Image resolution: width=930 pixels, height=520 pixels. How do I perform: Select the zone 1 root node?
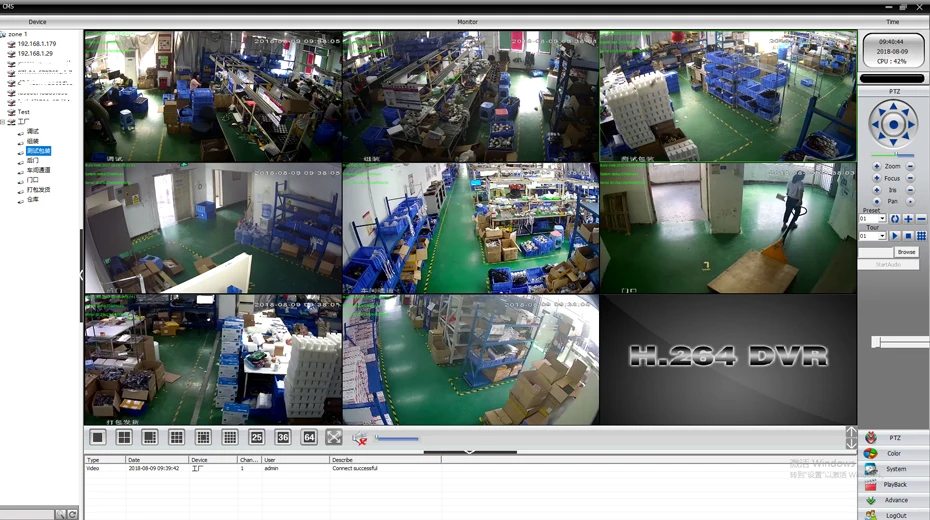tap(18, 34)
